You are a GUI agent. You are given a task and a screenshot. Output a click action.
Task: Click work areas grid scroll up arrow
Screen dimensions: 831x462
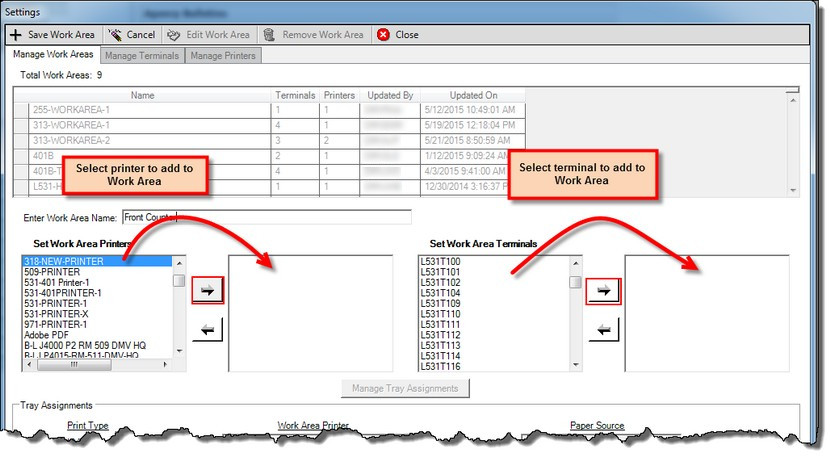coord(793,100)
